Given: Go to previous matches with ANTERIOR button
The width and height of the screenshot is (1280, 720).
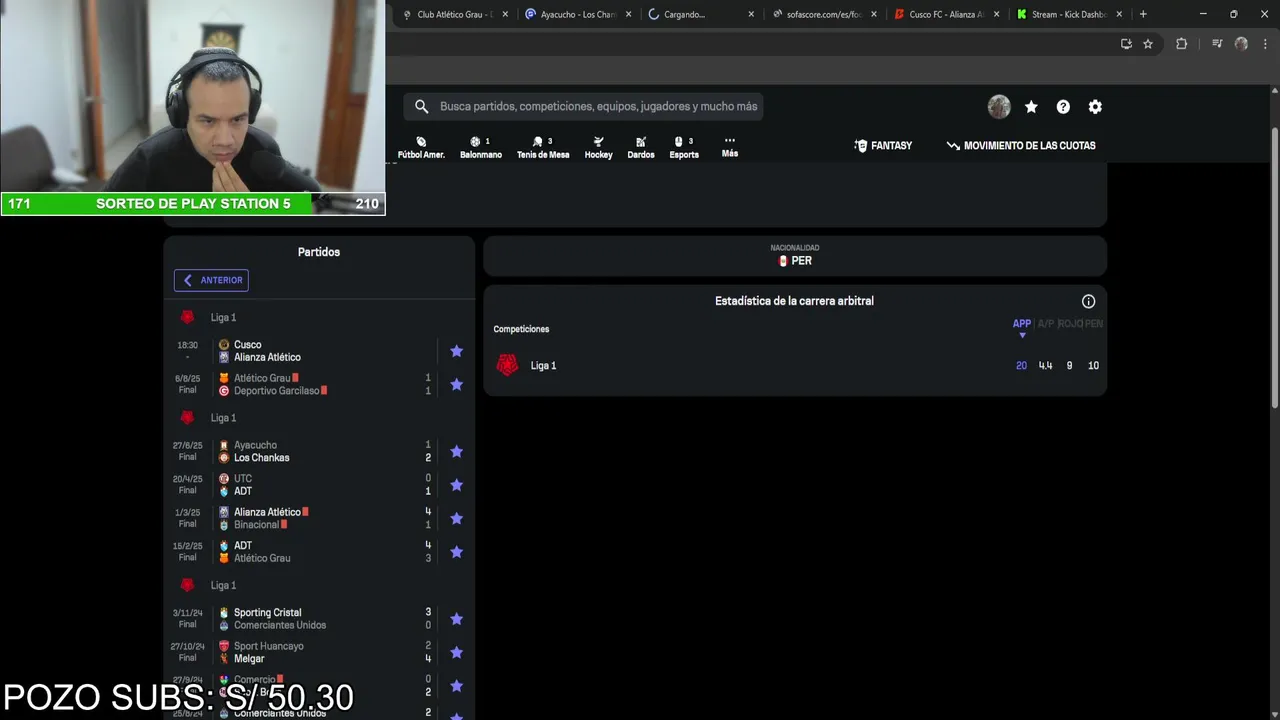Looking at the screenshot, I should (211, 280).
